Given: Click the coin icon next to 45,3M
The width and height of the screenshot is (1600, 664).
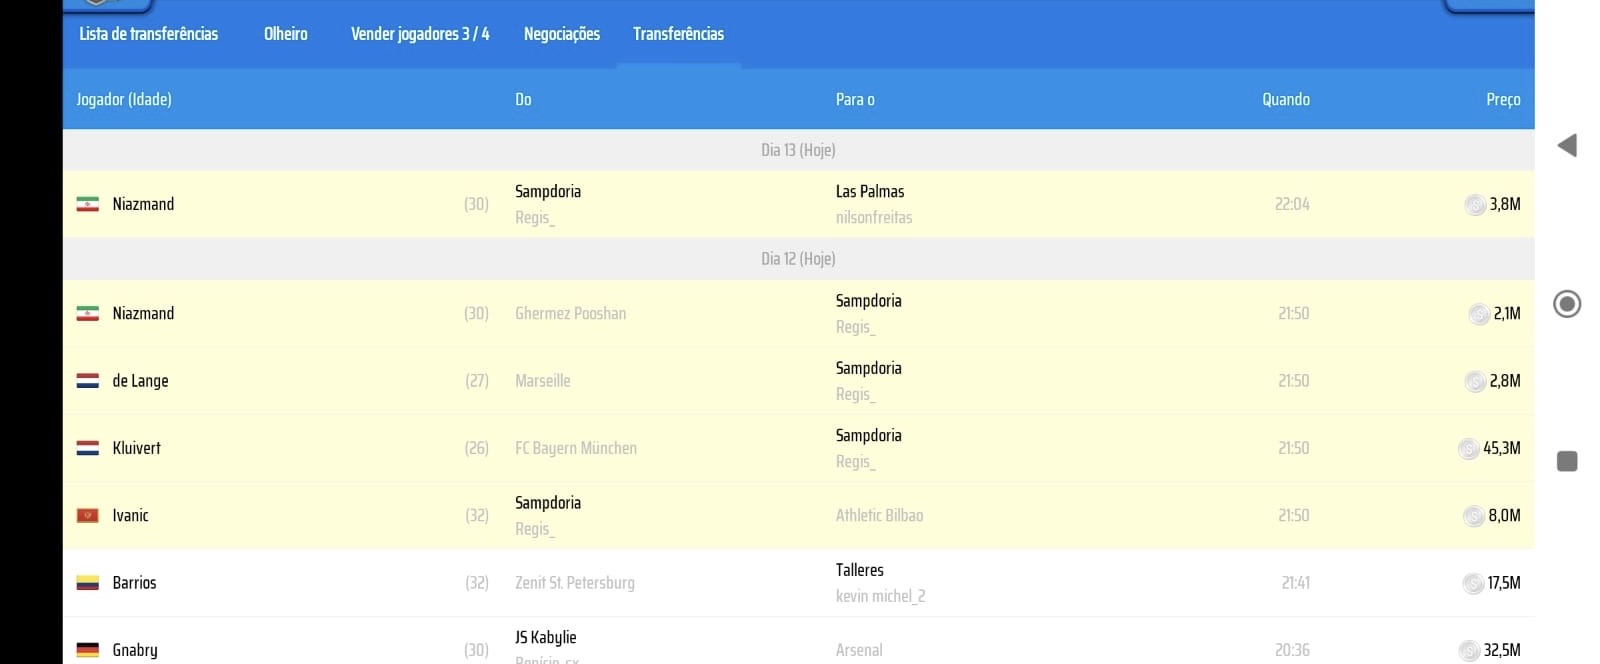Looking at the screenshot, I should [1468, 449].
